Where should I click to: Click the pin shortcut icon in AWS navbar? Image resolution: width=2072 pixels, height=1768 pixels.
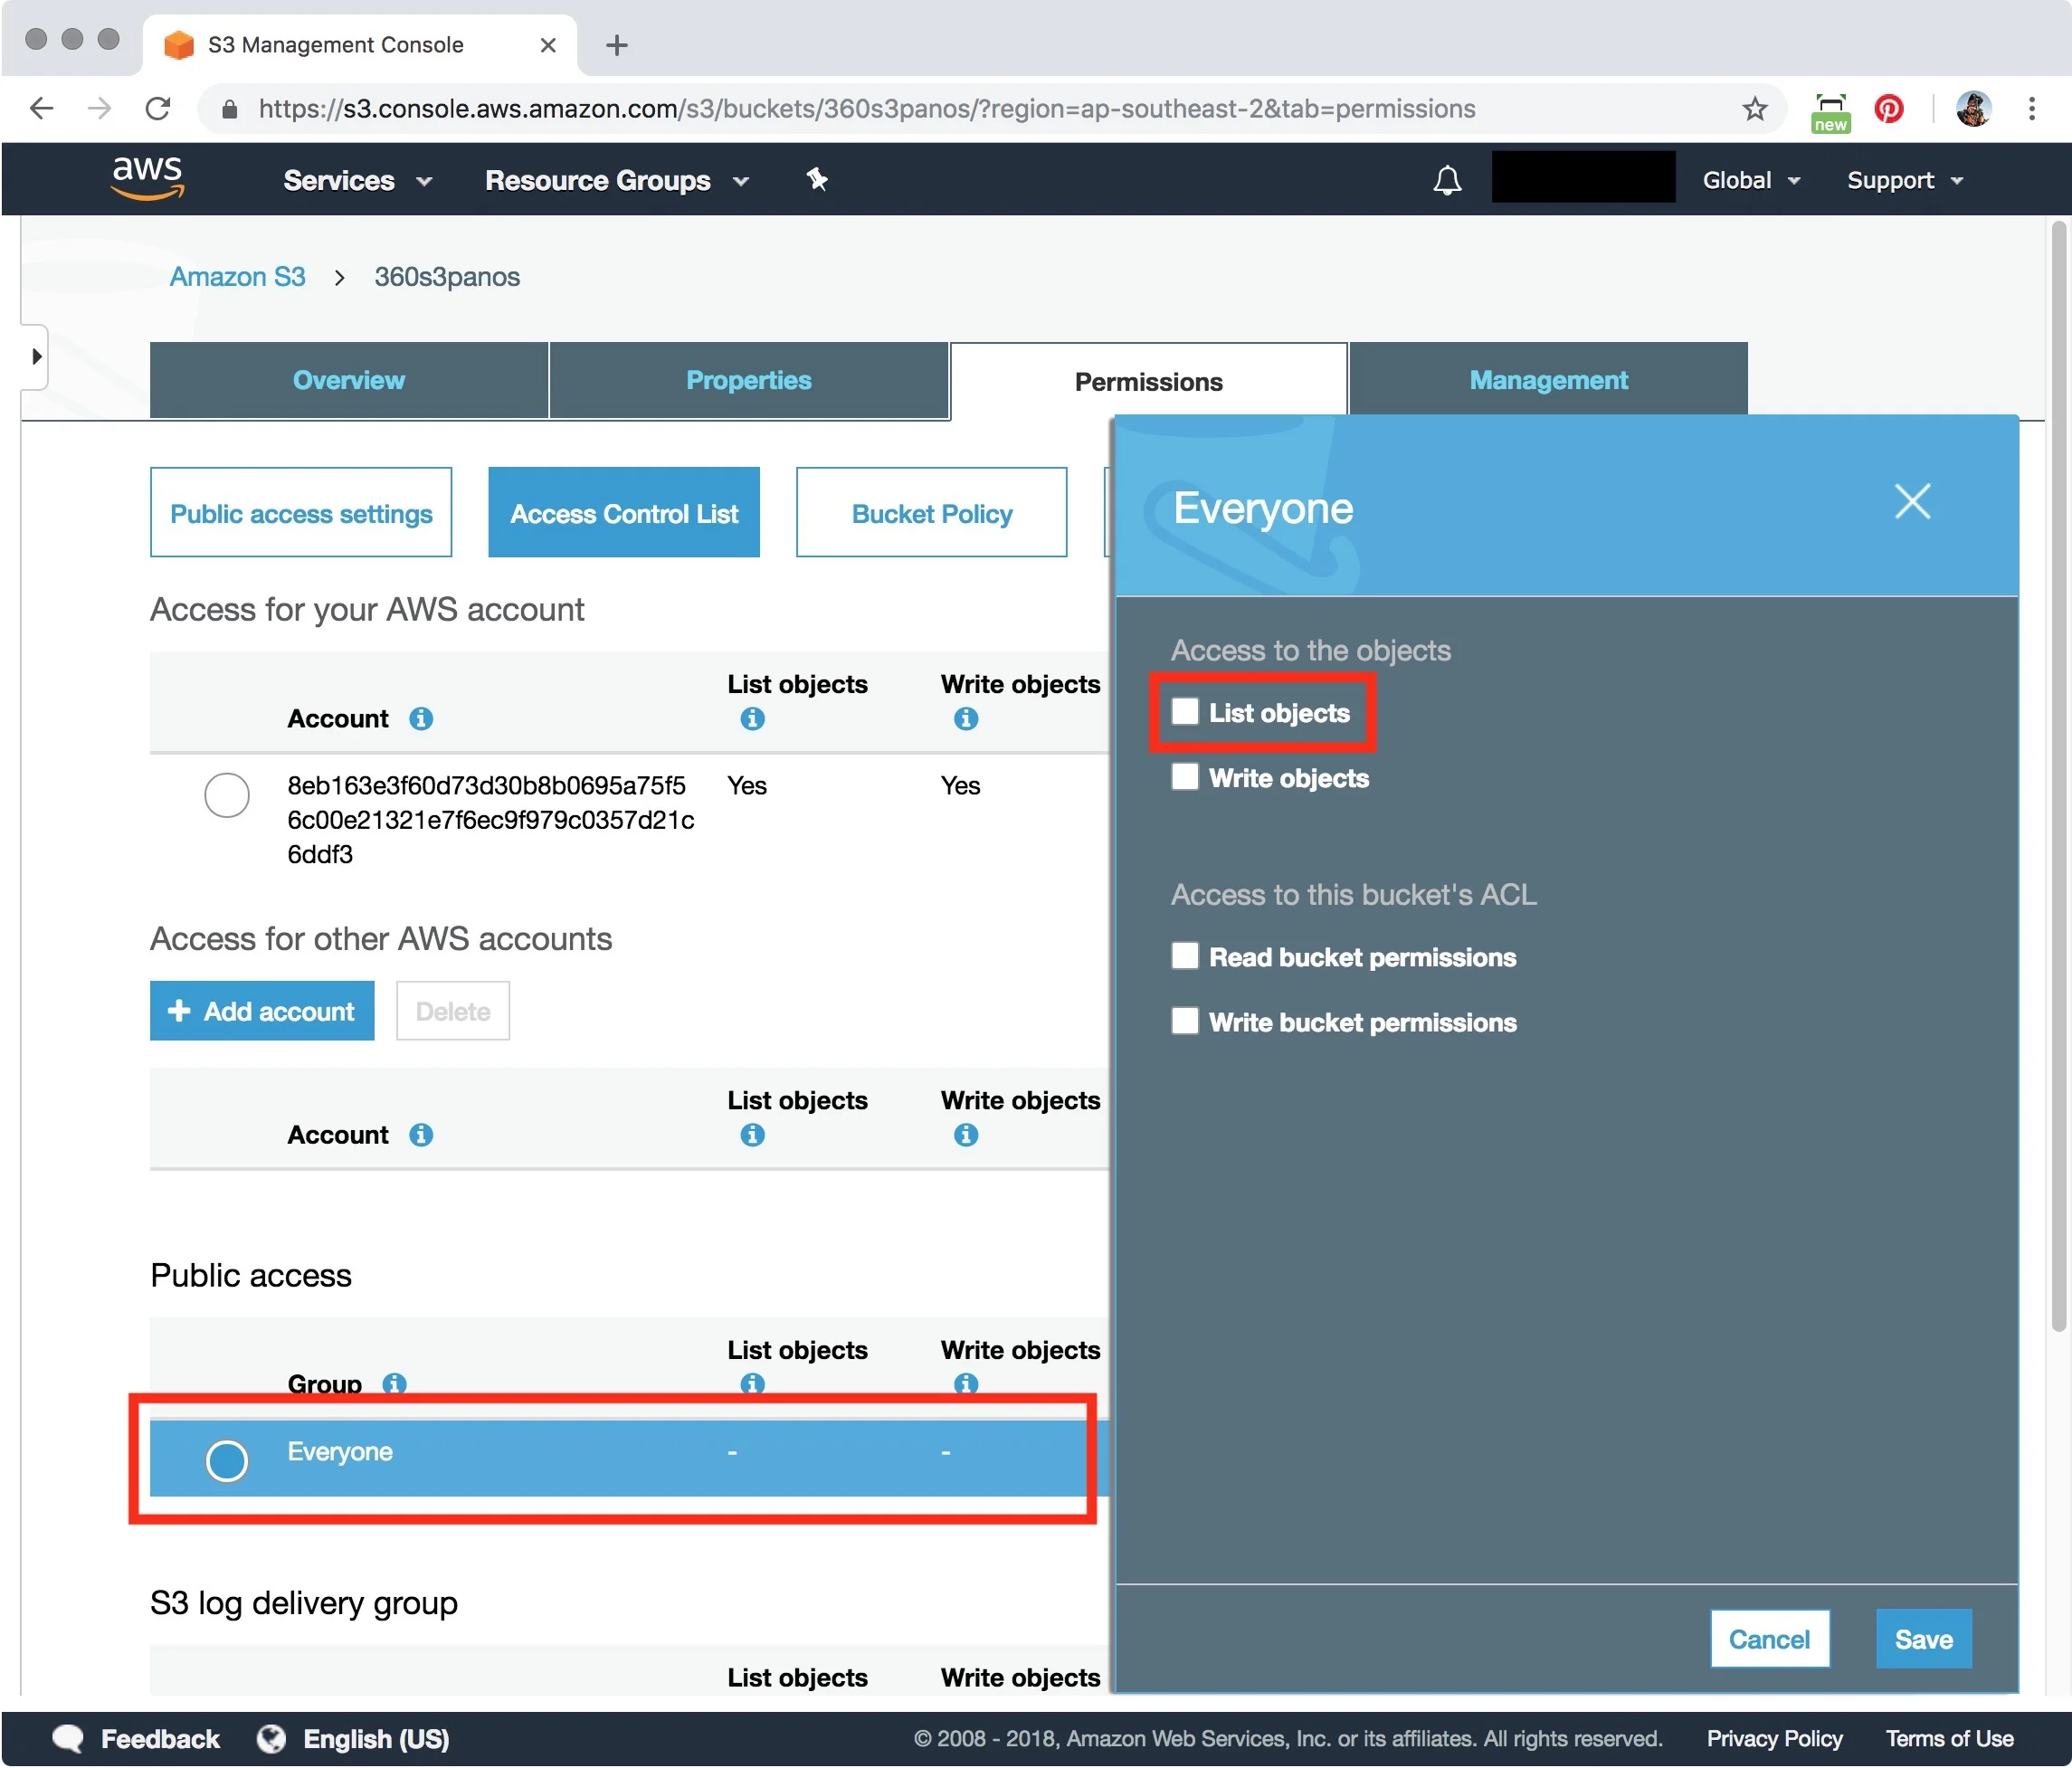coord(817,179)
